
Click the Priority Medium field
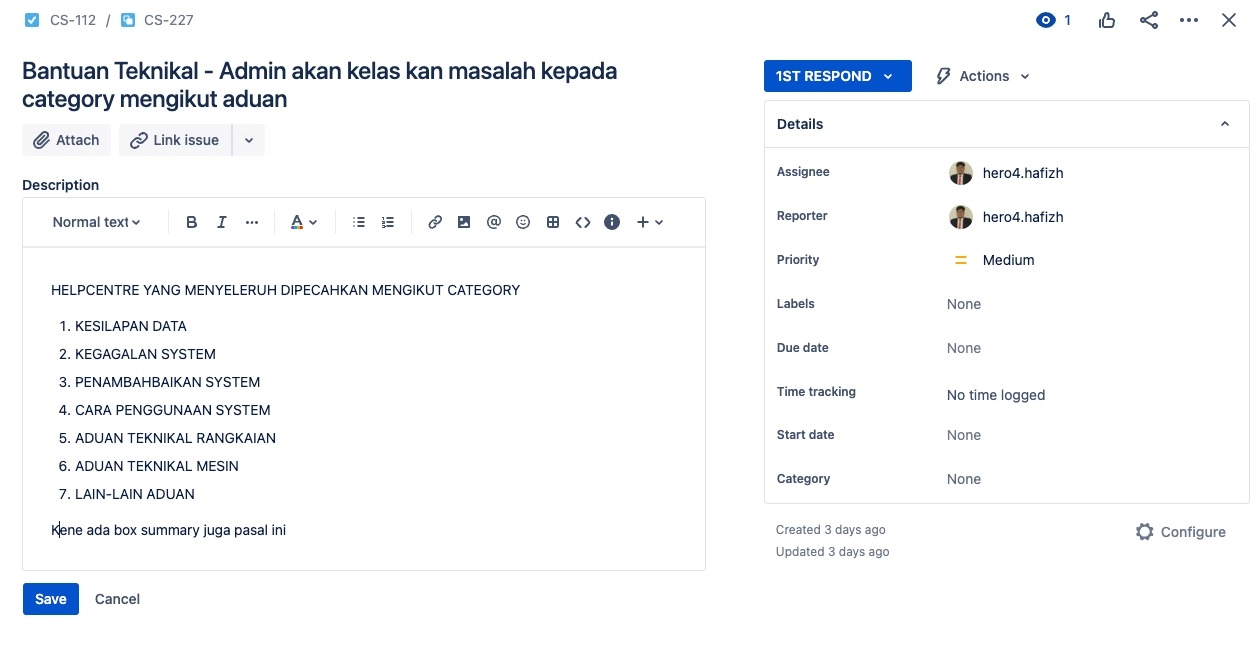tap(1007, 260)
